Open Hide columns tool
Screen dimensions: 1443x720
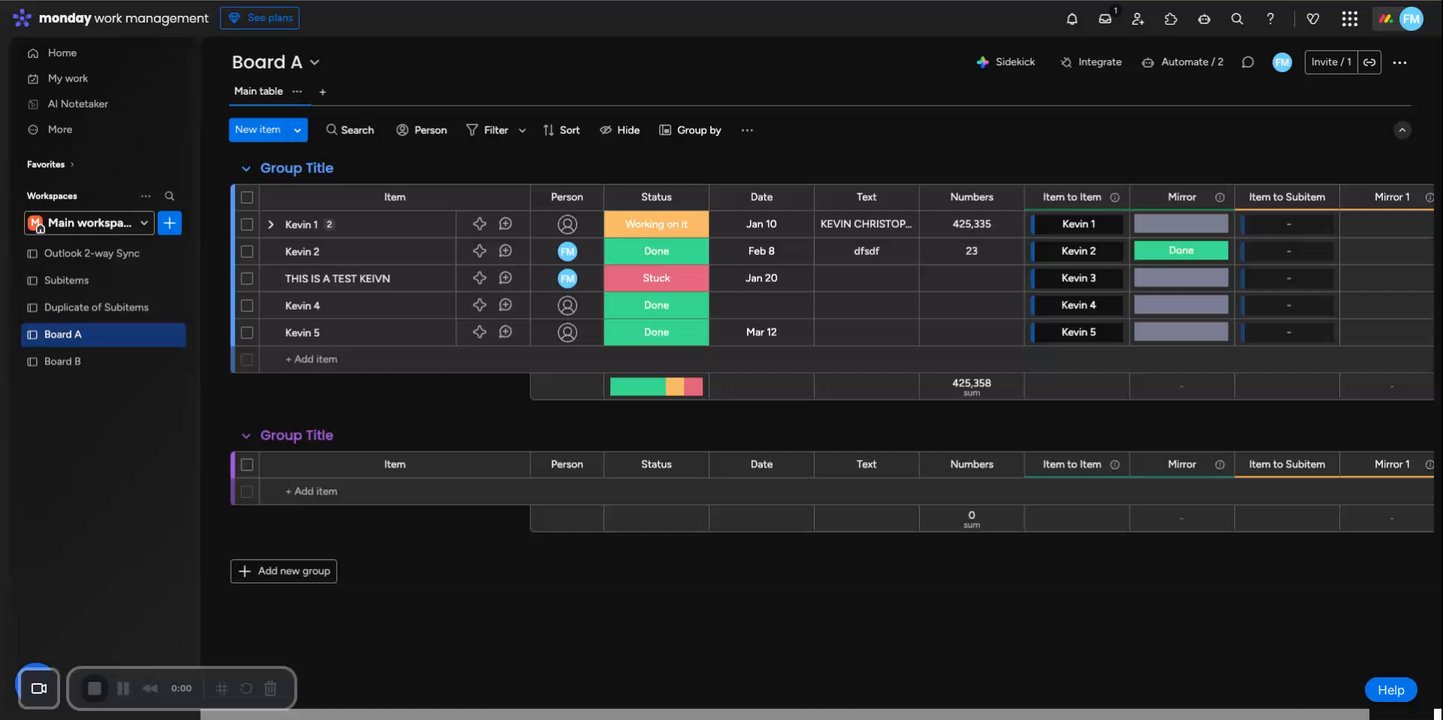pos(620,130)
